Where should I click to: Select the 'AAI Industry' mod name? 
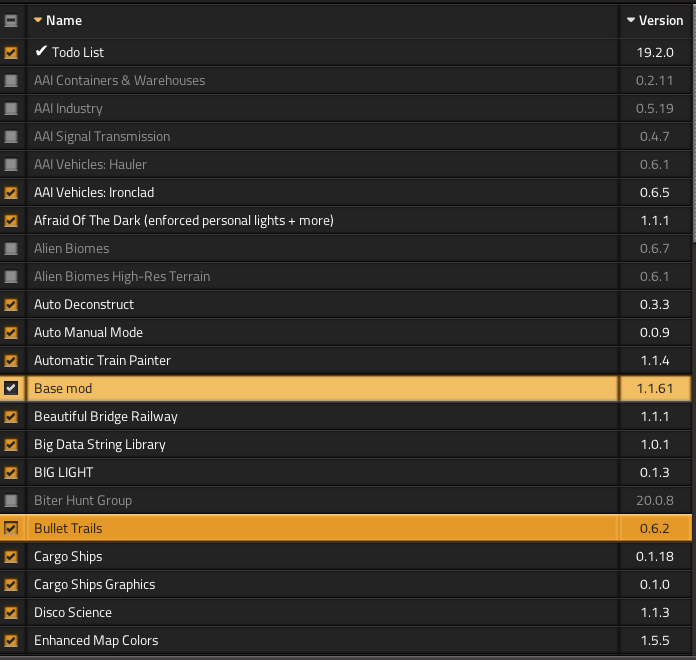[68, 108]
